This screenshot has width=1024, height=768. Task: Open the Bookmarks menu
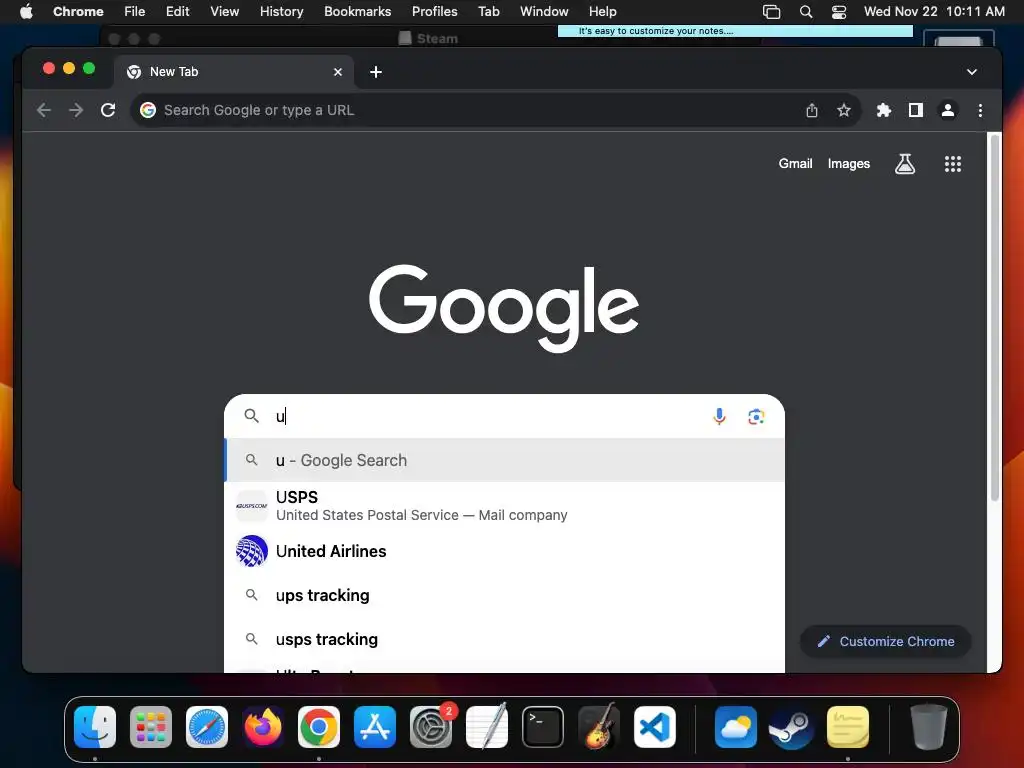(357, 11)
